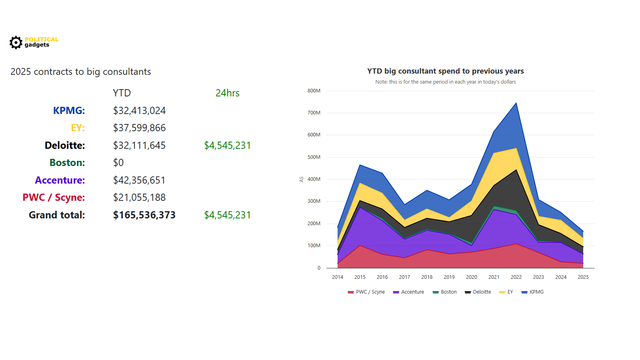Click the 2025 x-axis label
This screenshot has width=640, height=360.
click(x=583, y=277)
